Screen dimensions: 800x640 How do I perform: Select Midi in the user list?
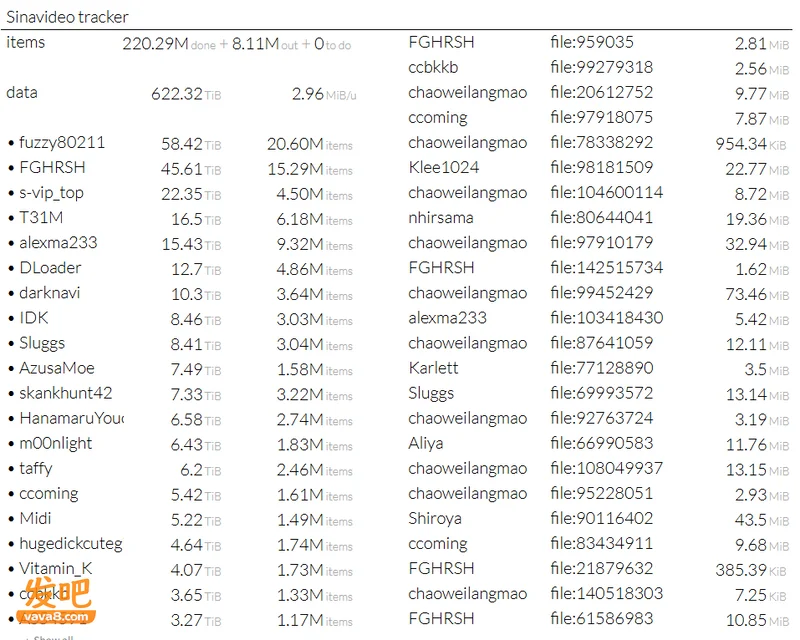35,519
